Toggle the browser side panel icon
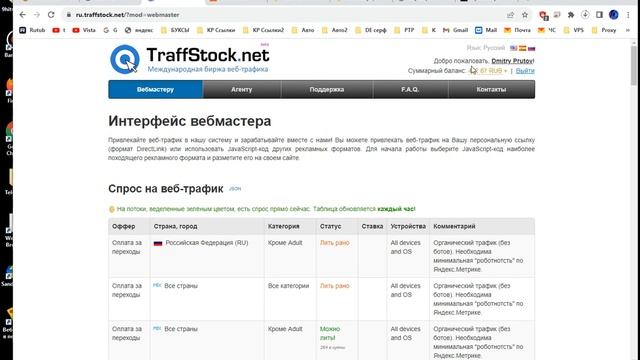The image size is (640, 360). pyautogui.click(x=599, y=15)
